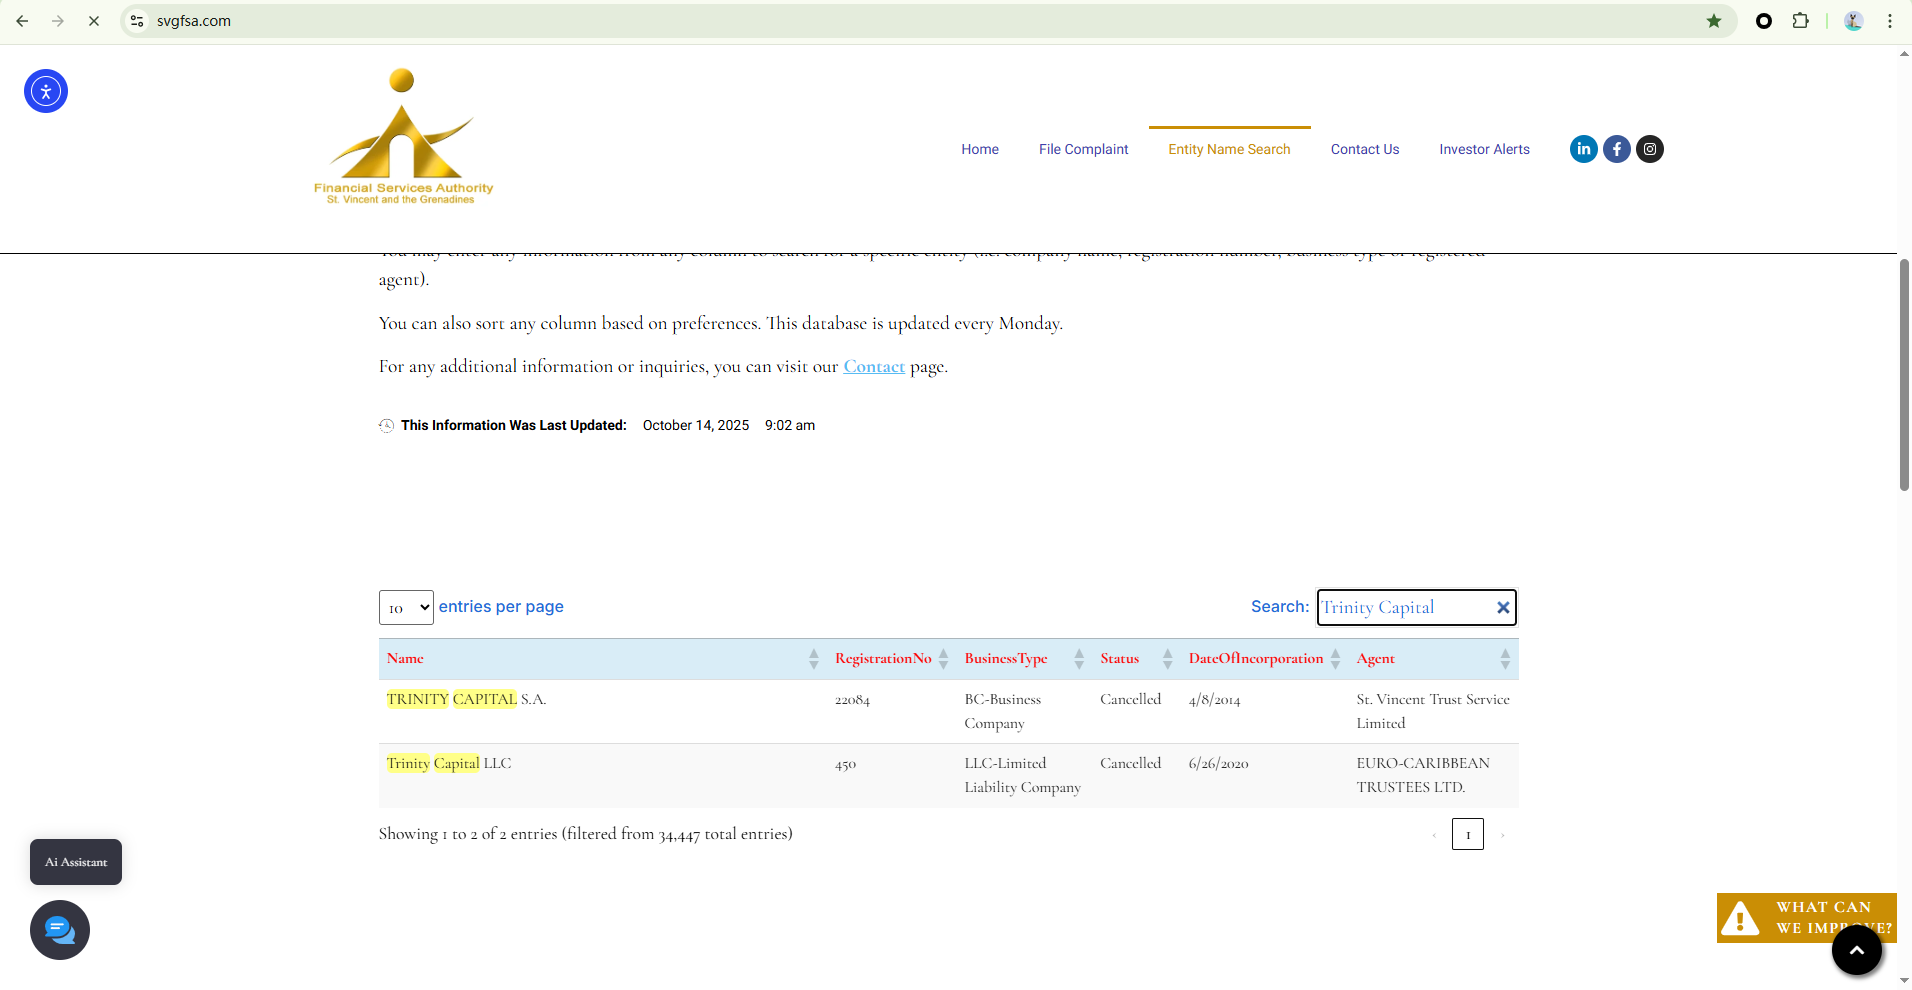Open the Facebook social icon
Image resolution: width=1912 pixels, height=990 pixels.
click(x=1616, y=149)
